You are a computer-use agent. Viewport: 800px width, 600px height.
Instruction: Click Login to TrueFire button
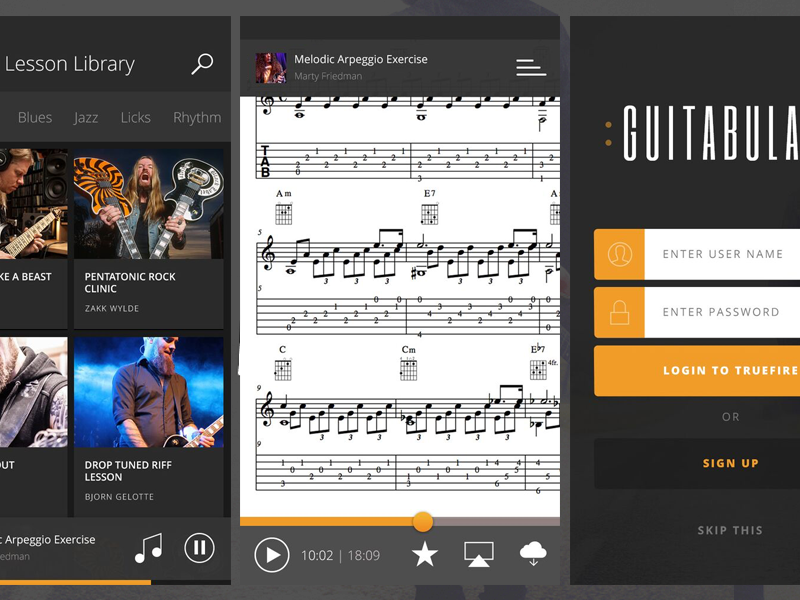[x=697, y=371]
